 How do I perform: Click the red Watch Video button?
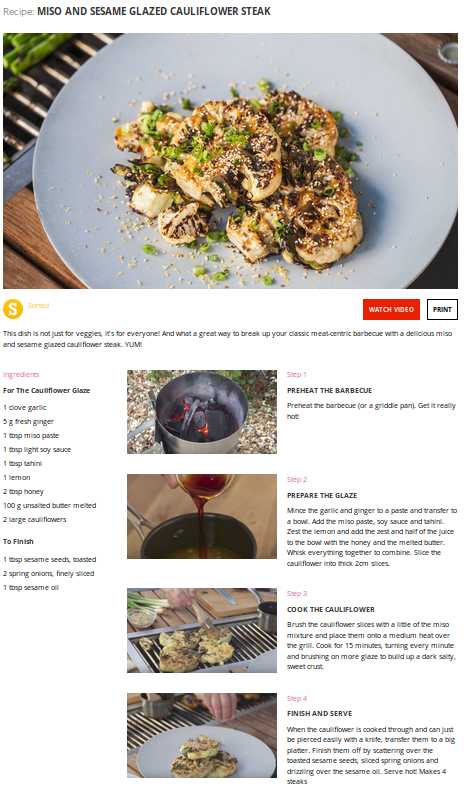[x=391, y=309]
